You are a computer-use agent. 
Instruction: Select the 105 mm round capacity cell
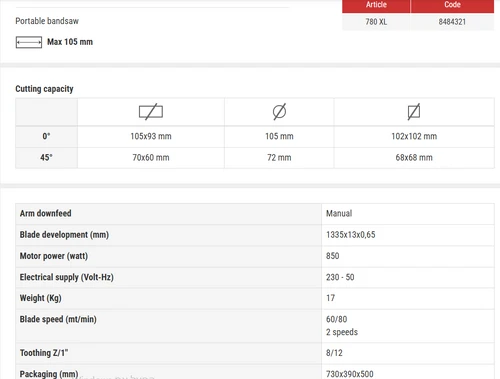(x=279, y=136)
